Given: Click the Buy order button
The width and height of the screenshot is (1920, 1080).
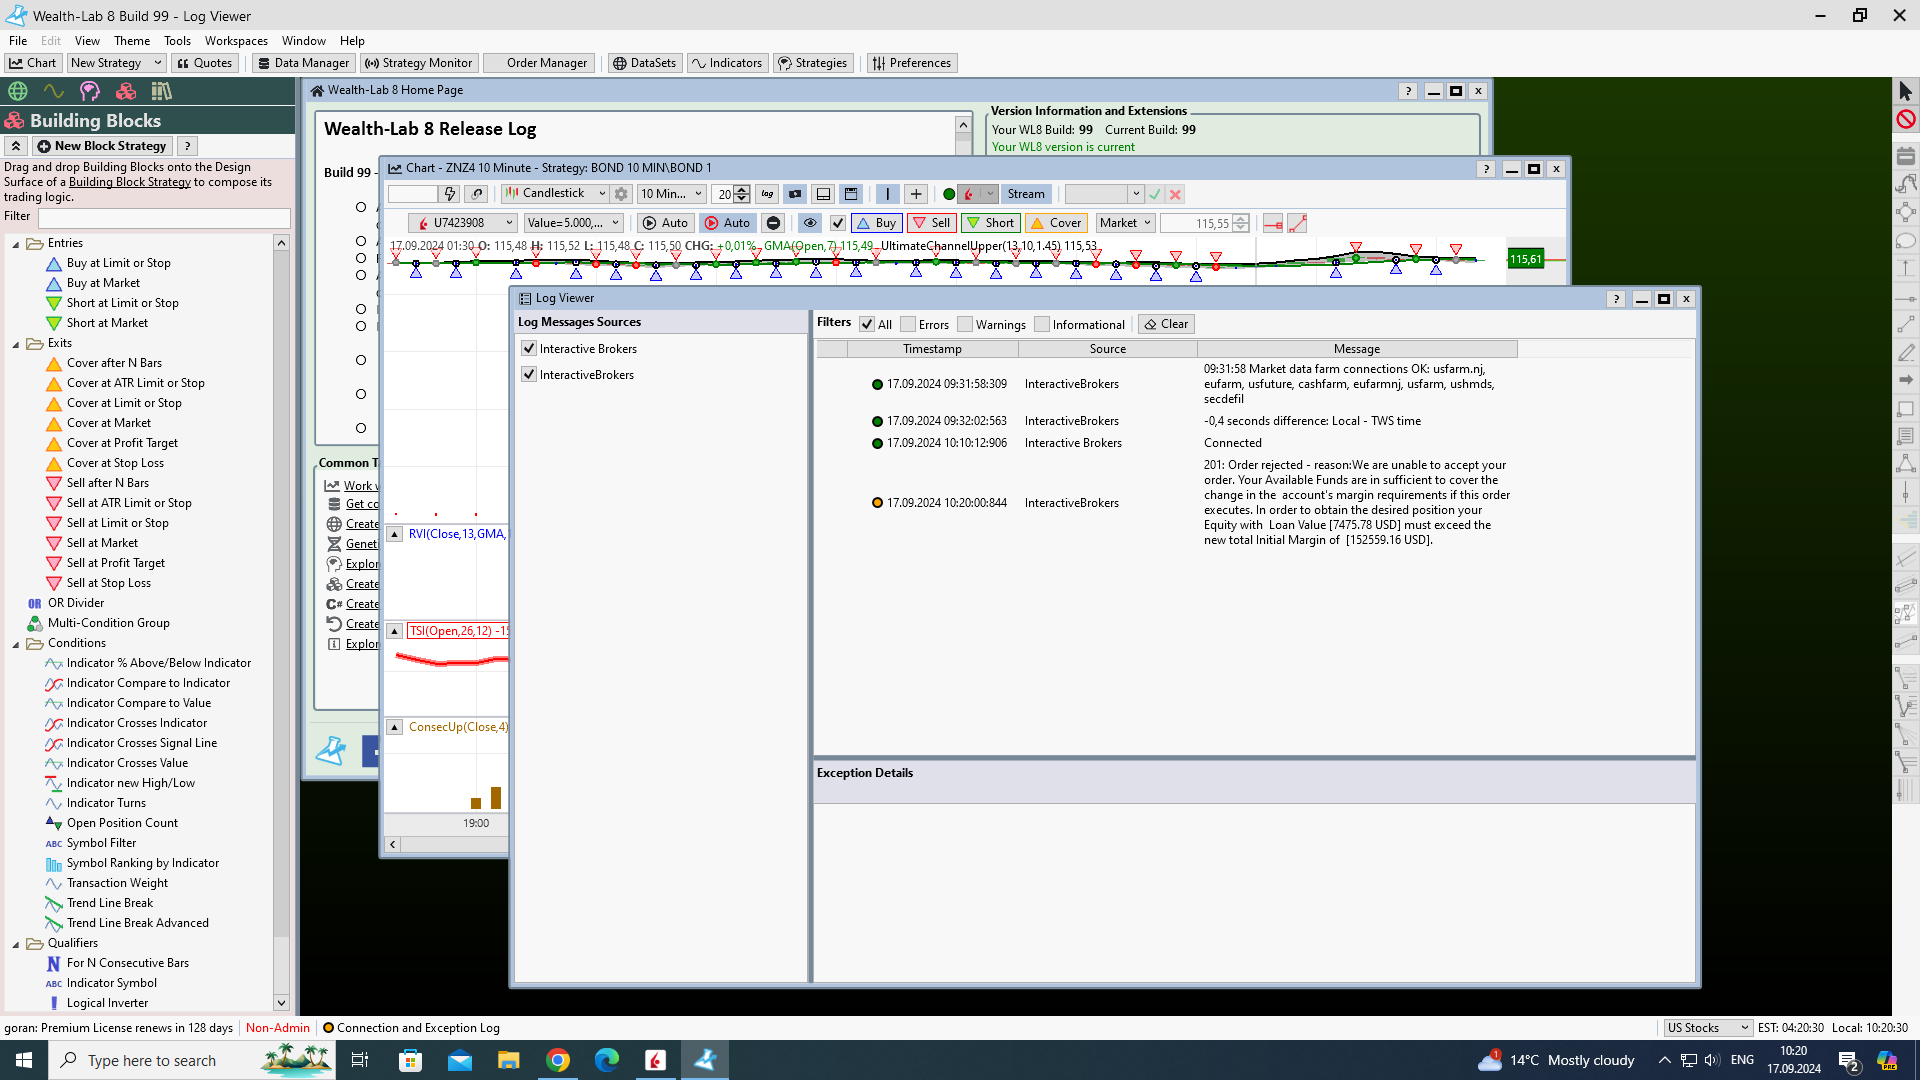Looking at the screenshot, I should point(876,223).
